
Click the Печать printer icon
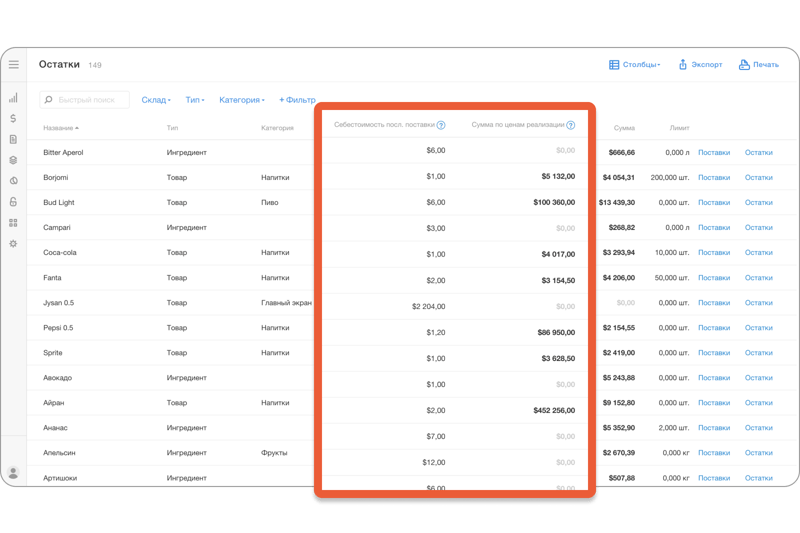point(744,64)
